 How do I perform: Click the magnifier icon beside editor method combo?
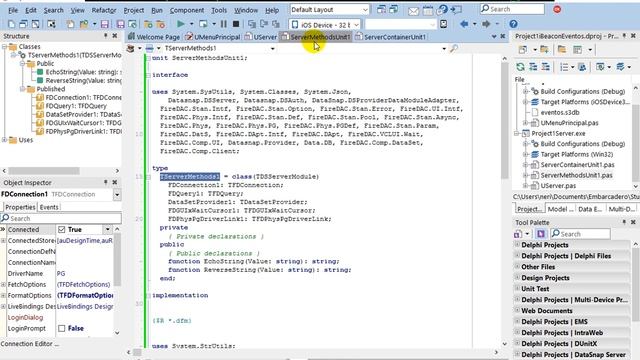453,49
